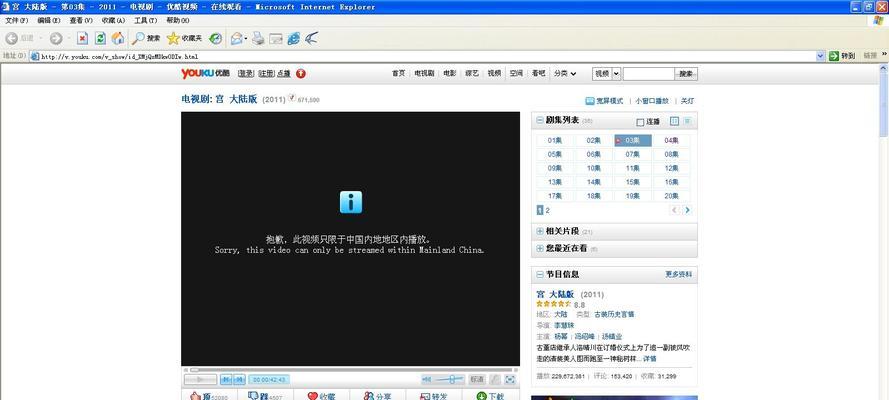Click the red up-arrow icon beside 点播
The height and width of the screenshot is (400, 889).
(x=300, y=74)
